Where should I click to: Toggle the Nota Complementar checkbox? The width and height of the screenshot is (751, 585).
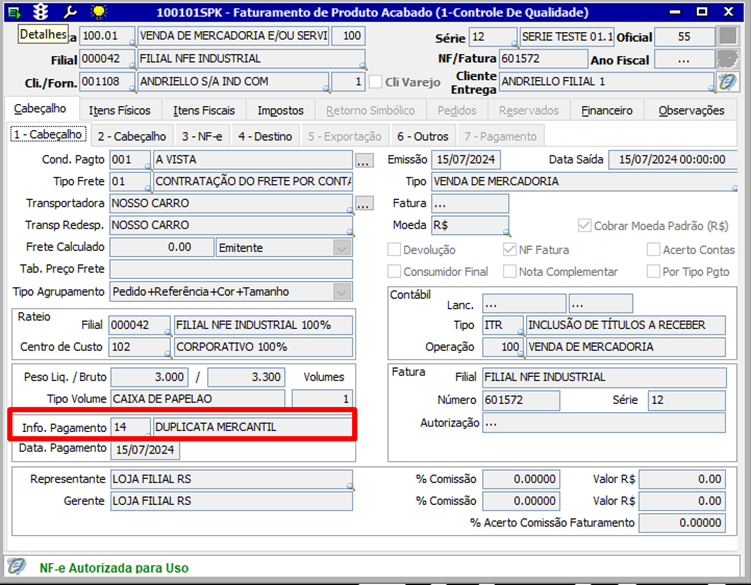[x=509, y=272]
